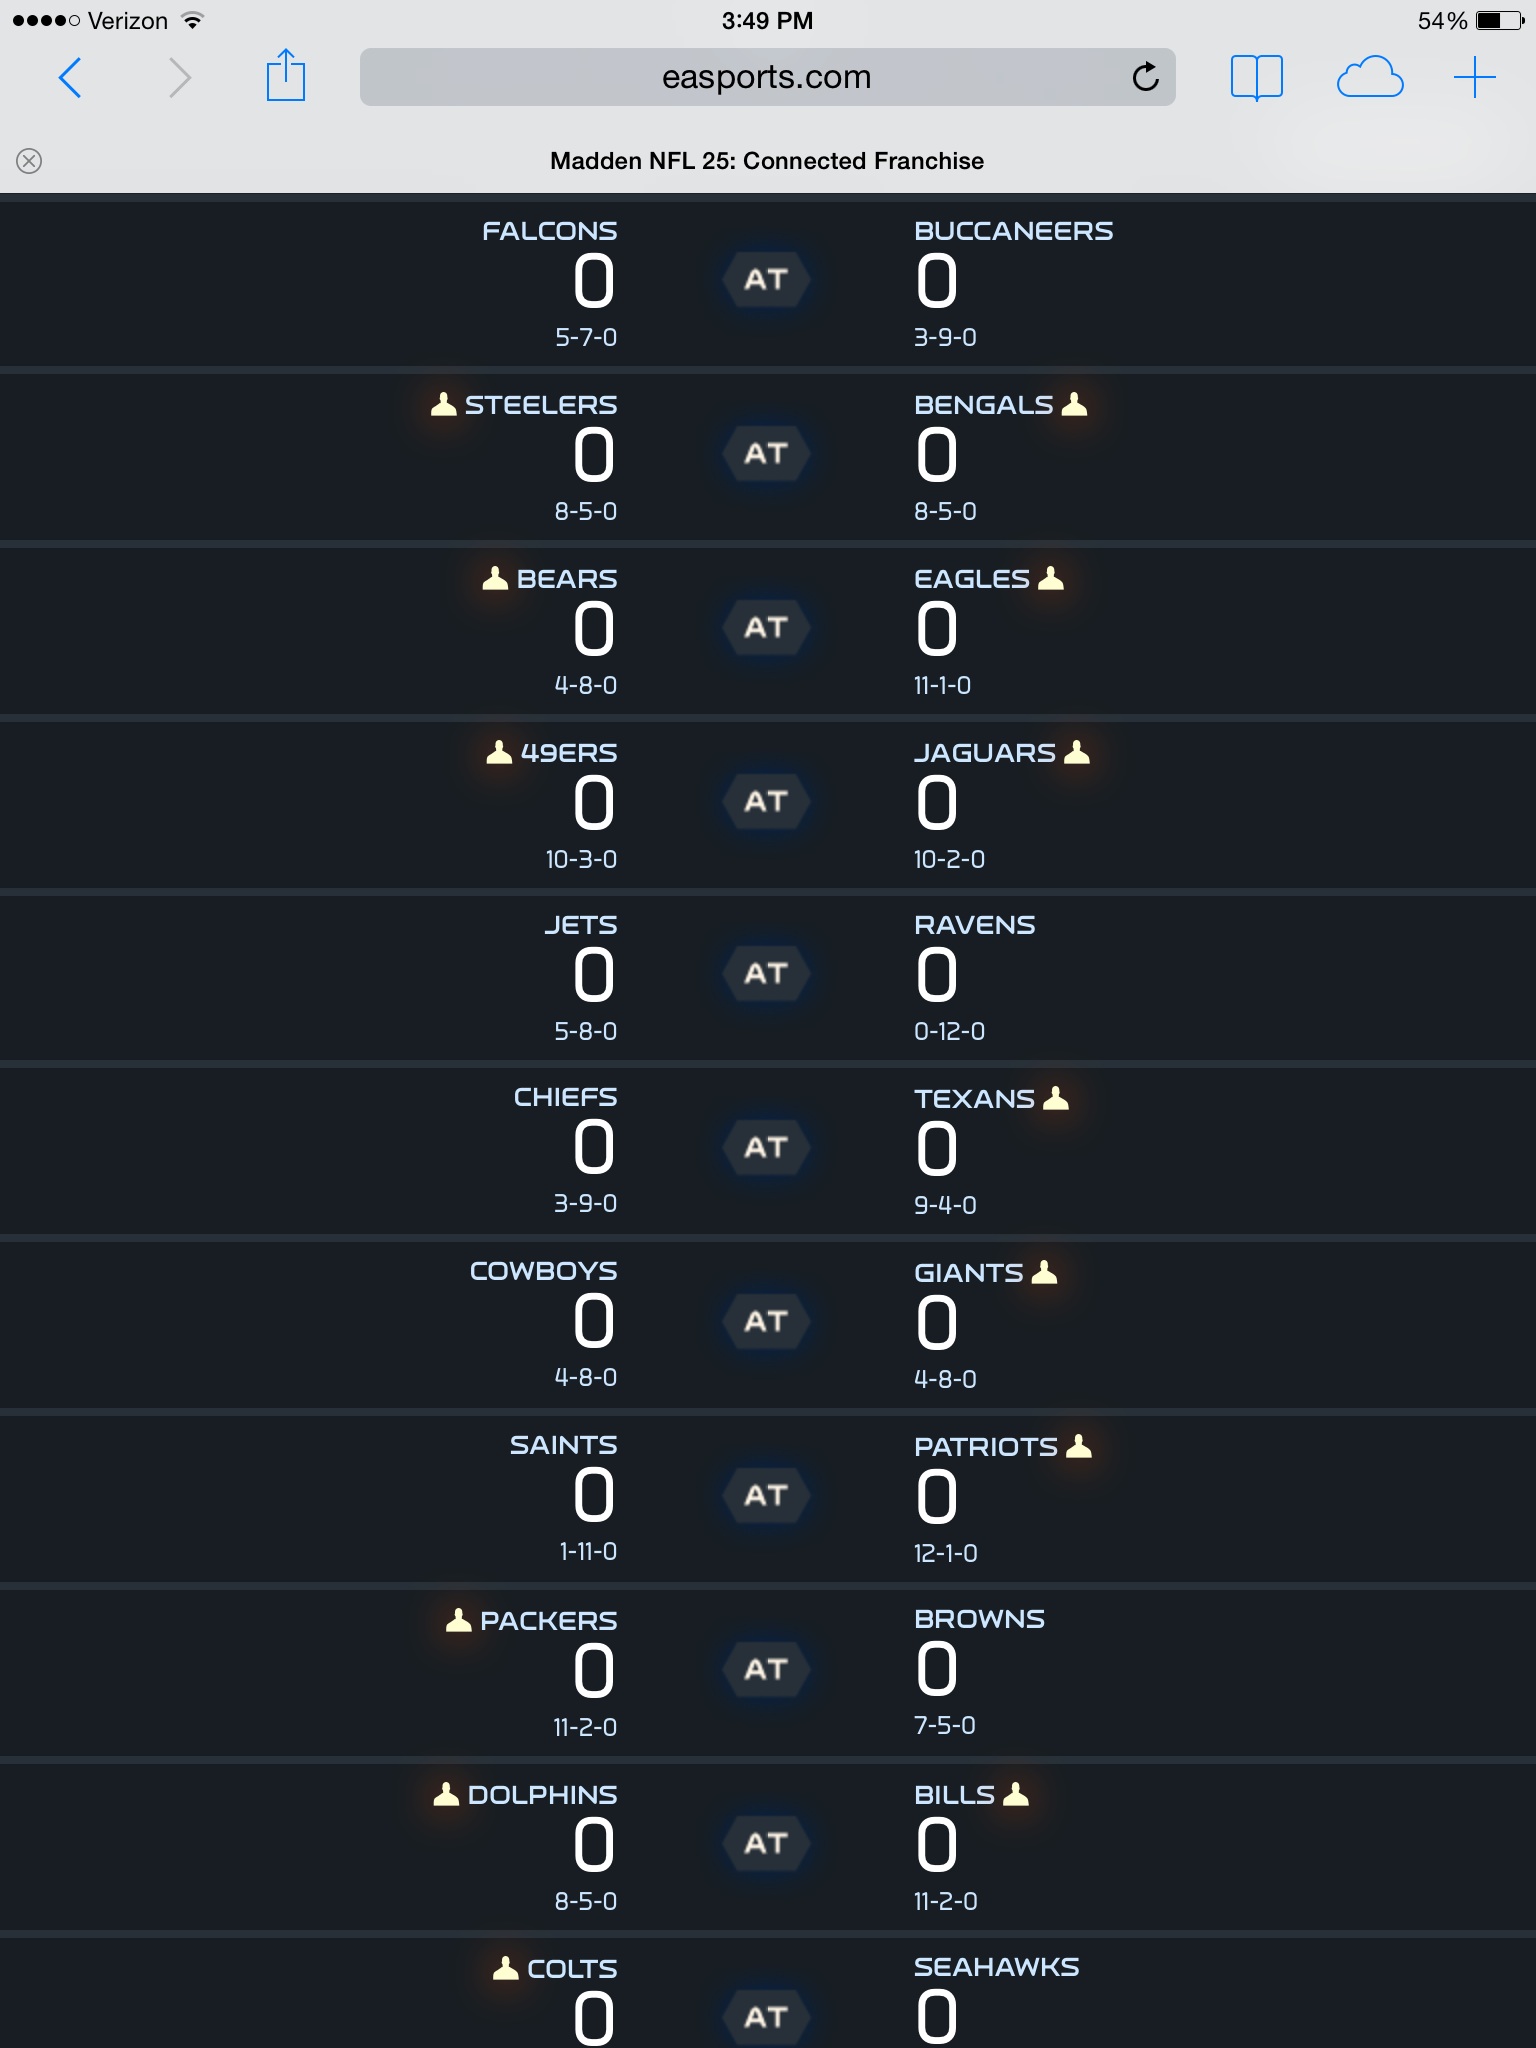Open the Share sheet icon

coord(285,76)
